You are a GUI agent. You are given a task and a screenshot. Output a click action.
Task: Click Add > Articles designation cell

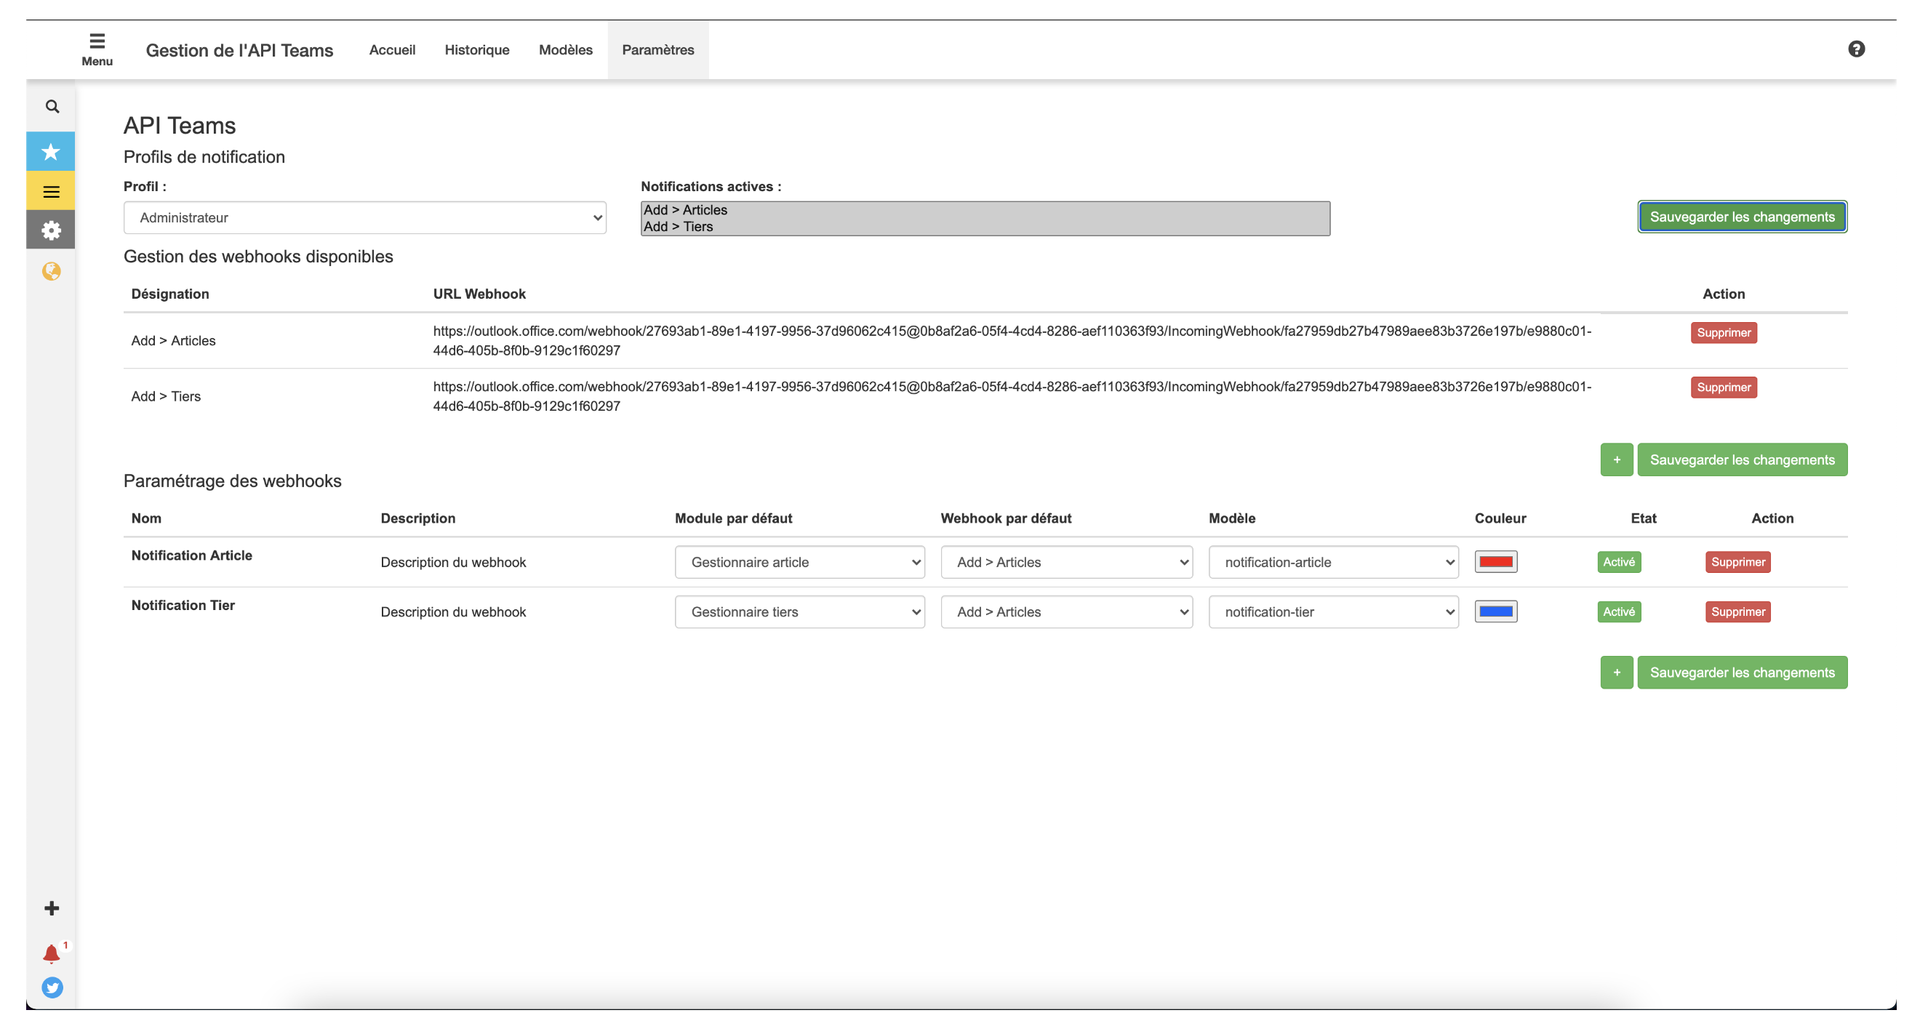[173, 341]
